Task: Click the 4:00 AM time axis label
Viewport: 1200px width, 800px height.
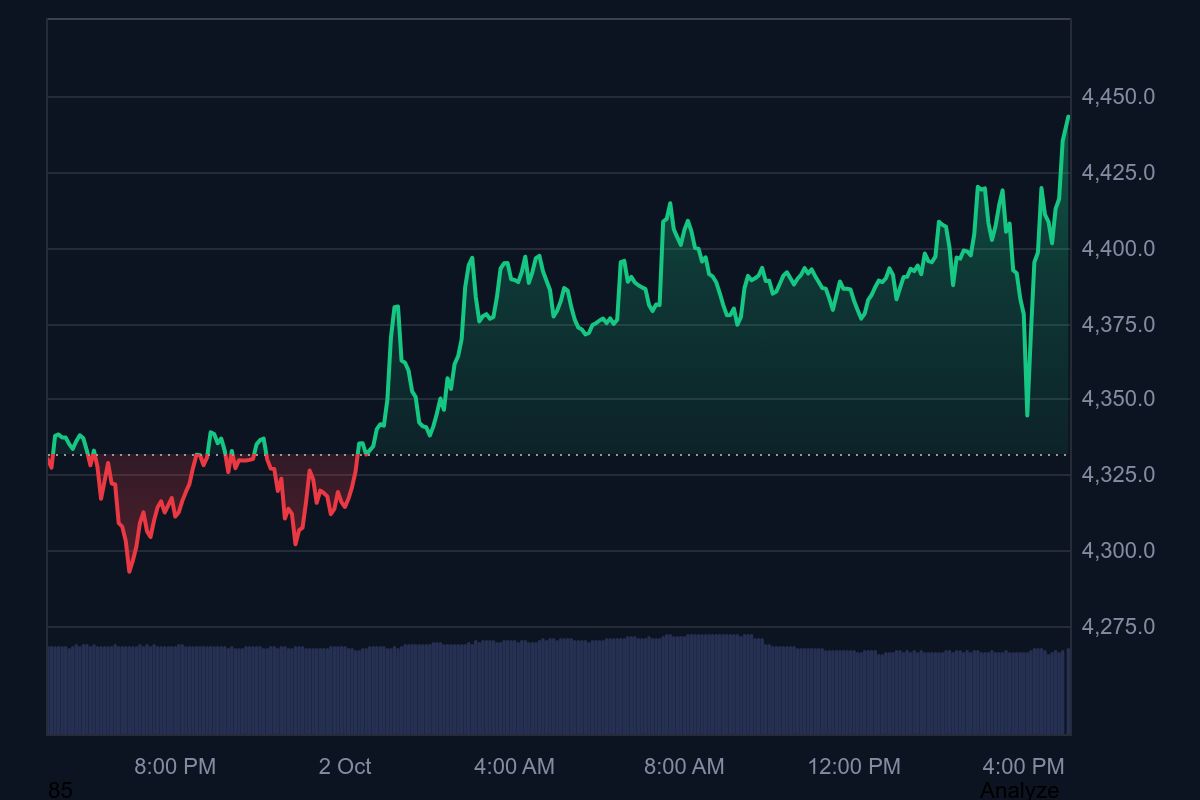Action: 514,767
